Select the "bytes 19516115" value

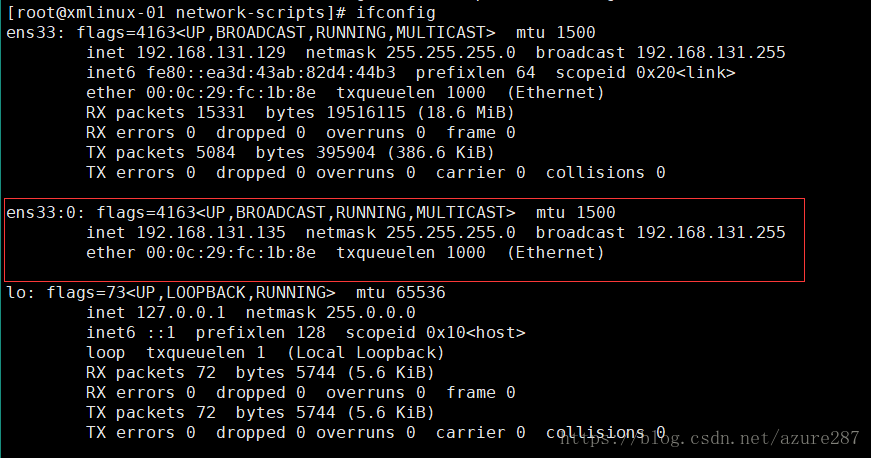336,112
